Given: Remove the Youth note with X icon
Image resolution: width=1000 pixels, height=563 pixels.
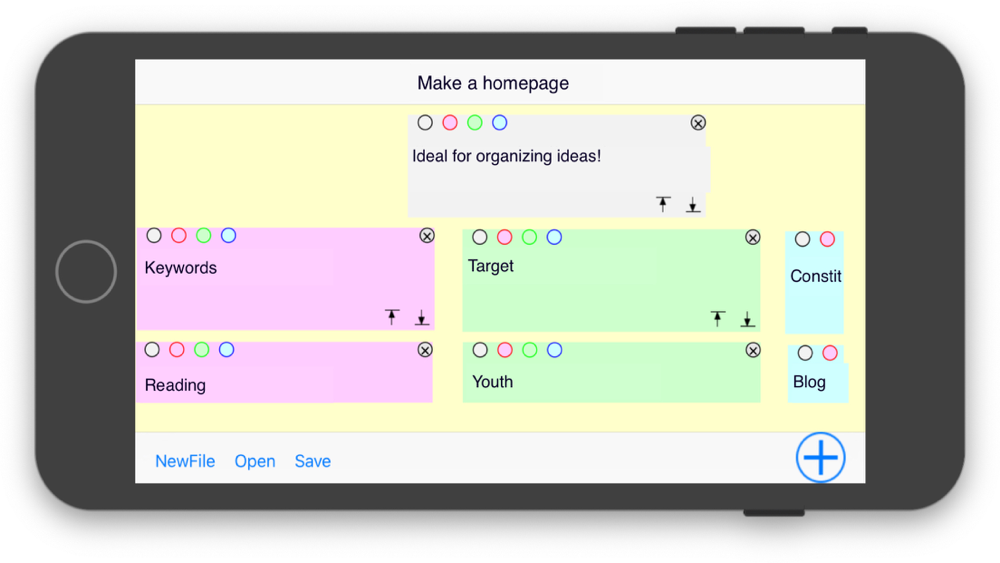Looking at the screenshot, I should [x=753, y=350].
